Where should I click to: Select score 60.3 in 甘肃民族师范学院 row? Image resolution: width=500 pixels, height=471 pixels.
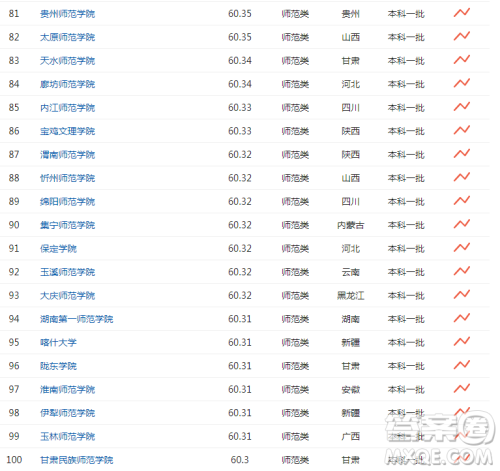(x=240, y=460)
